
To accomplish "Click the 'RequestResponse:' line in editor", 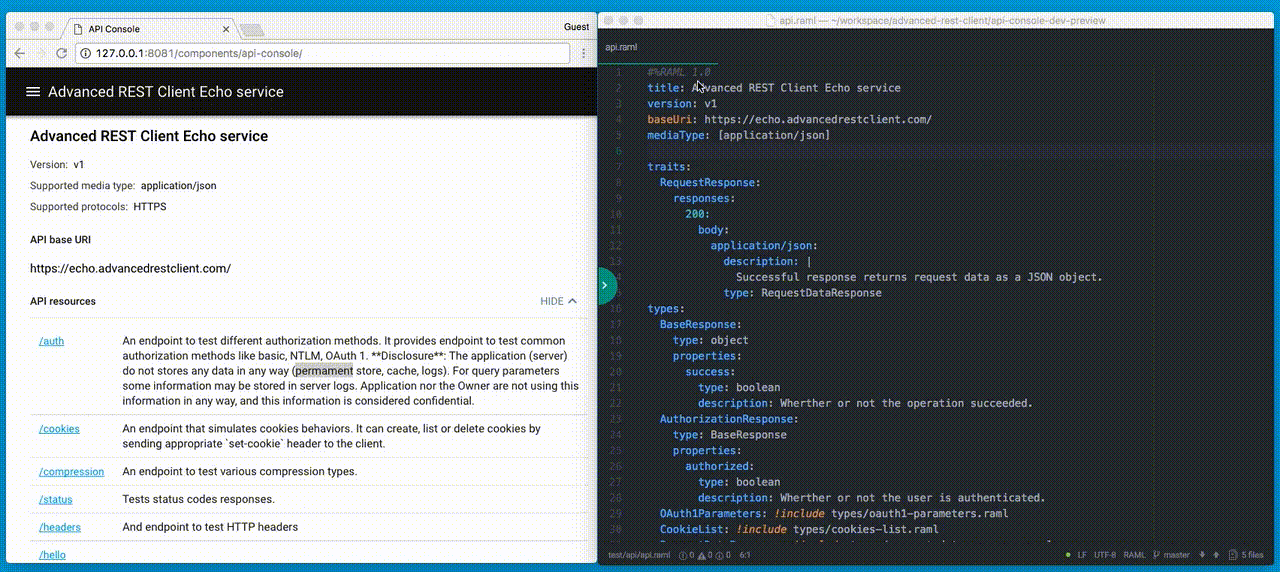I will pos(710,182).
